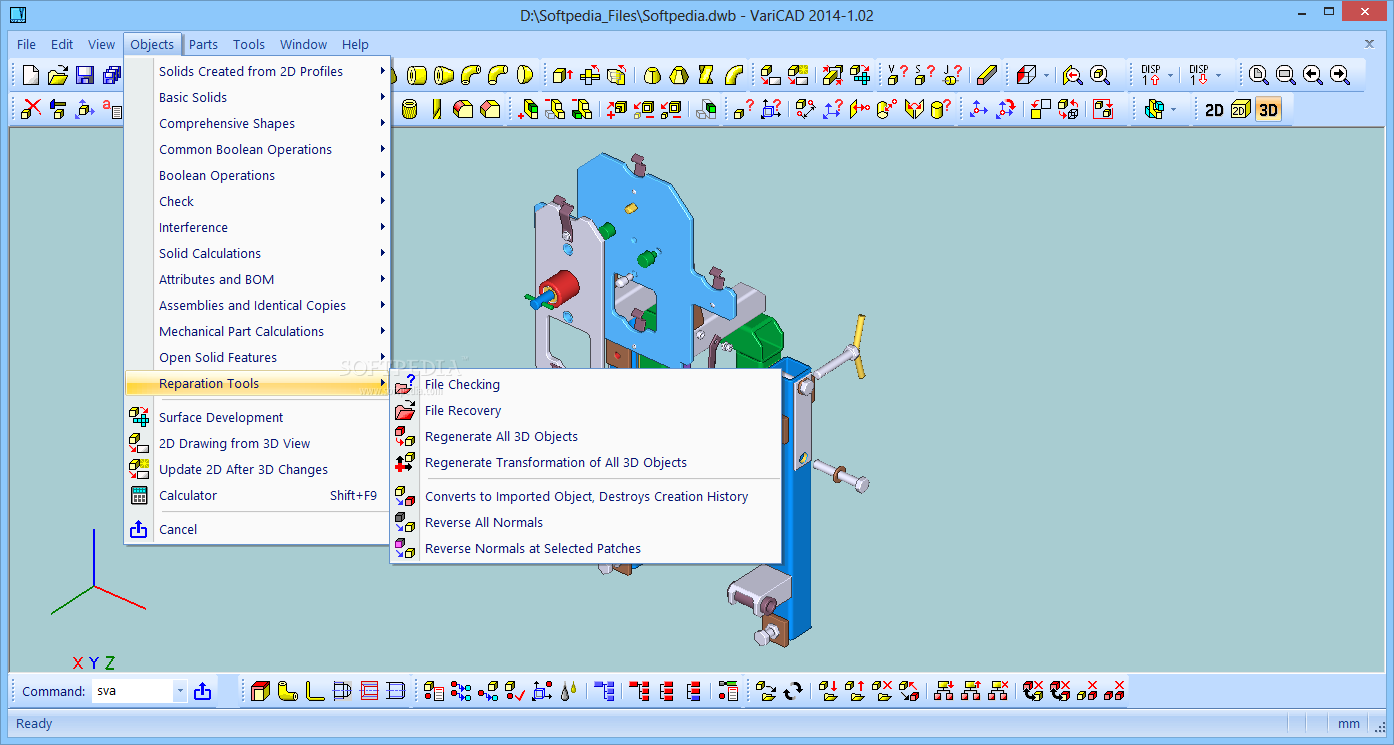The image size is (1394, 745).
Task: Click the shaded box bottom toolbar icon
Action: click(261, 691)
